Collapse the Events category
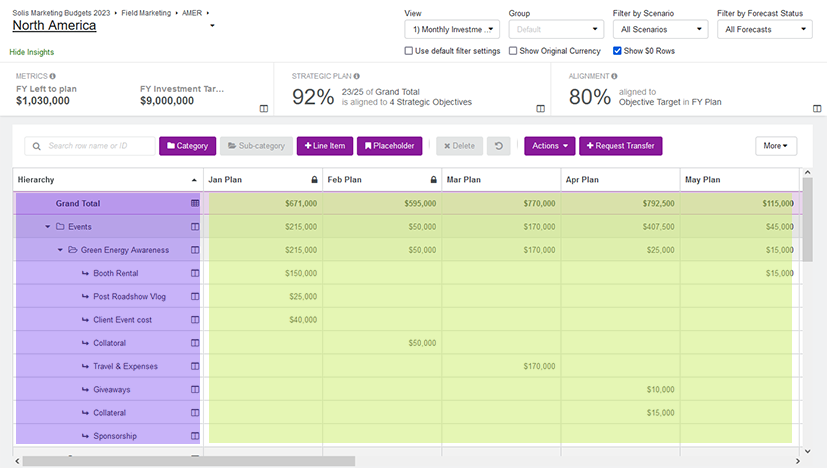827x468 pixels. pos(47,227)
